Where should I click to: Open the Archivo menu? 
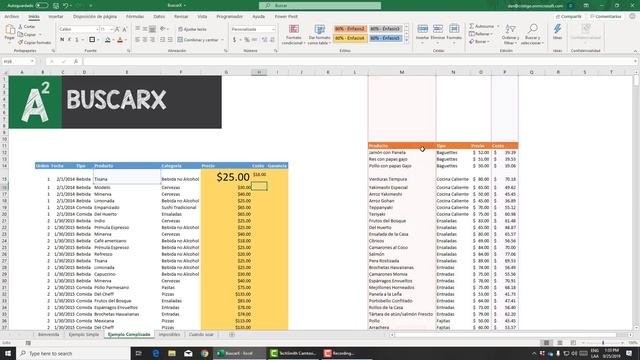[x=11, y=17]
